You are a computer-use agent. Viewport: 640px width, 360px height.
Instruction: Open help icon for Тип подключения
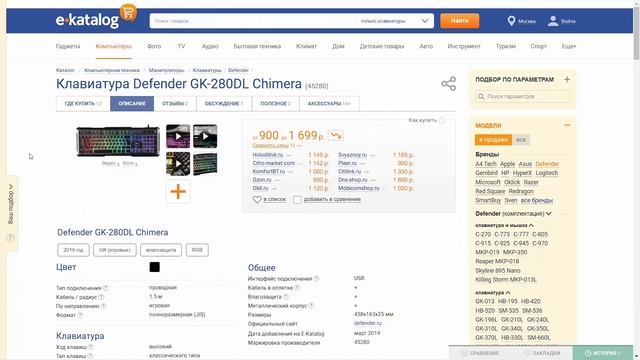[x=105, y=288]
